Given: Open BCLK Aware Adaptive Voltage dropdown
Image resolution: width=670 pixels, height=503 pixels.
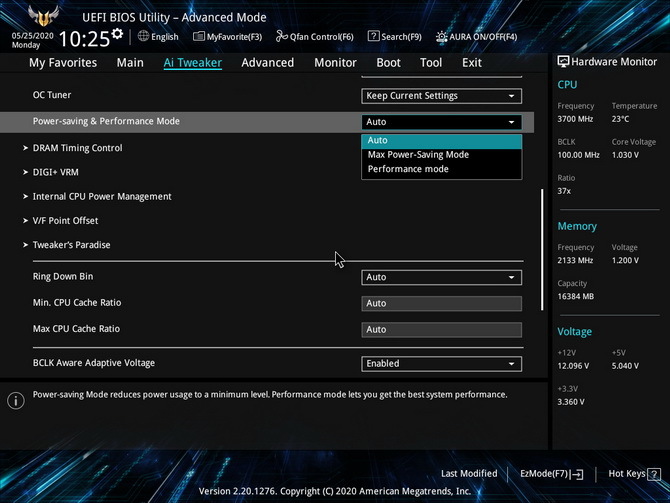Looking at the screenshot, I should pyautogui.click(x=441, y=364).
